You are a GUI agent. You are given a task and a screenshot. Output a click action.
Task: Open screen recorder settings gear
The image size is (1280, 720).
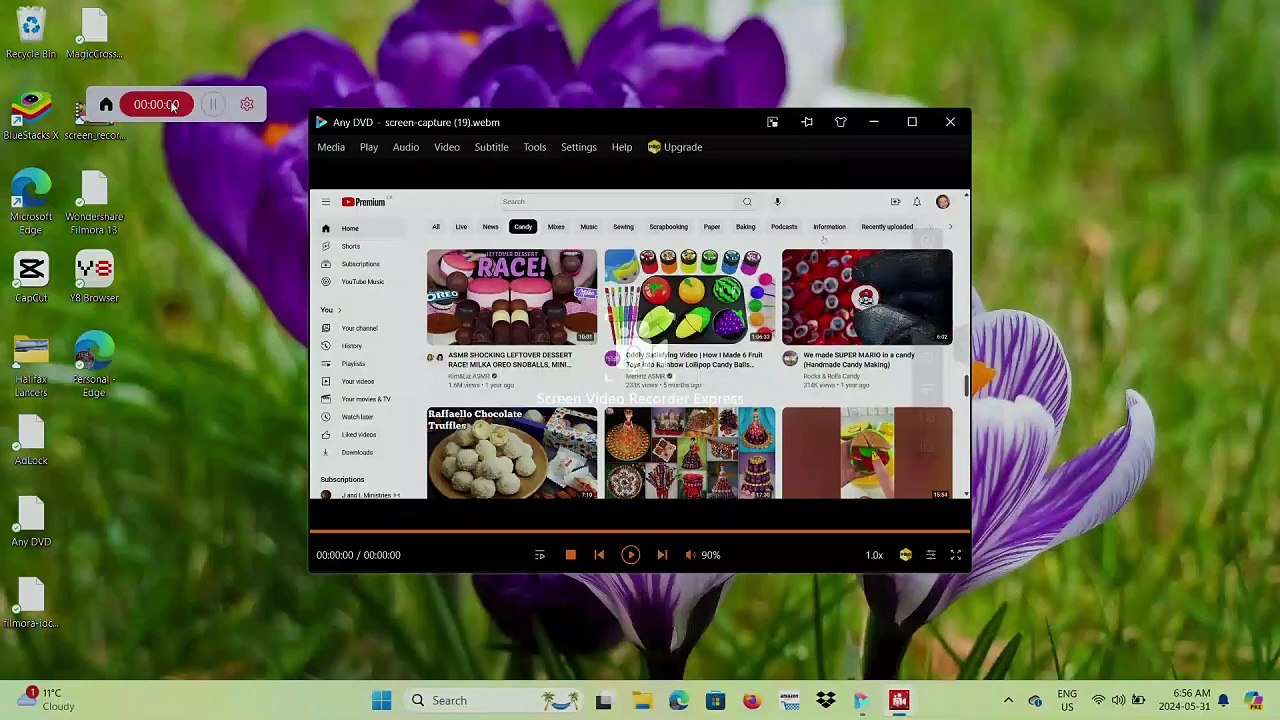(247, 104)
